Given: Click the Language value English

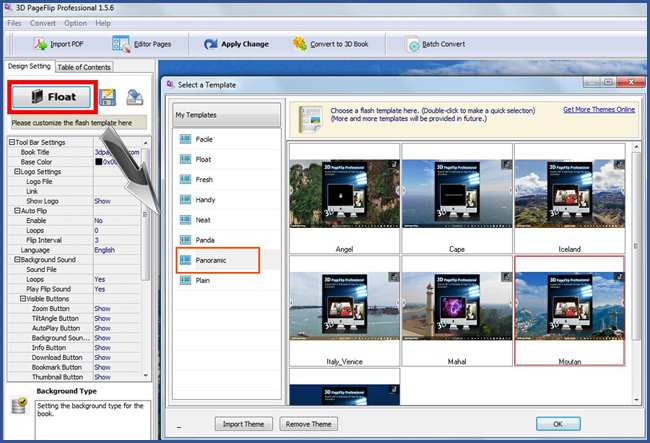Looking at the screenshot, I should [104, 250].
